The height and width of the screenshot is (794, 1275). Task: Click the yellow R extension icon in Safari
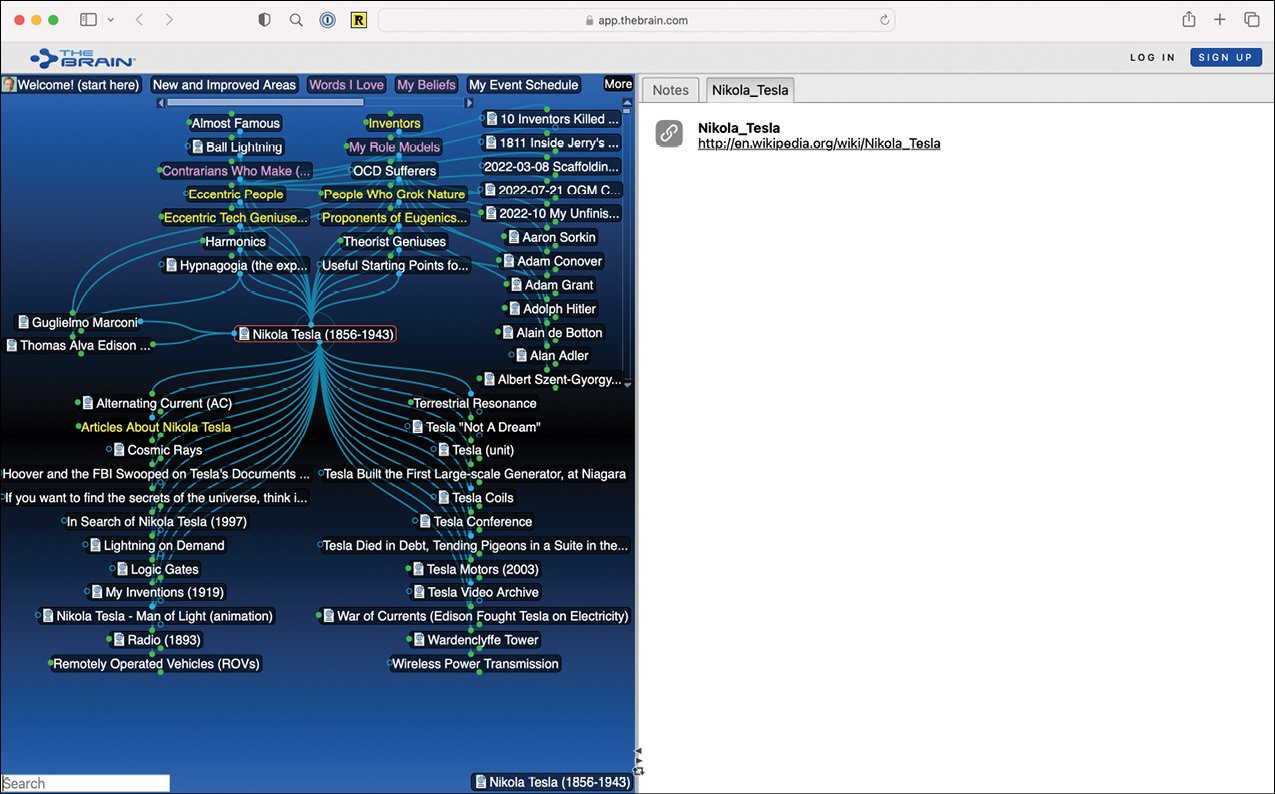[x=358, y=19]
